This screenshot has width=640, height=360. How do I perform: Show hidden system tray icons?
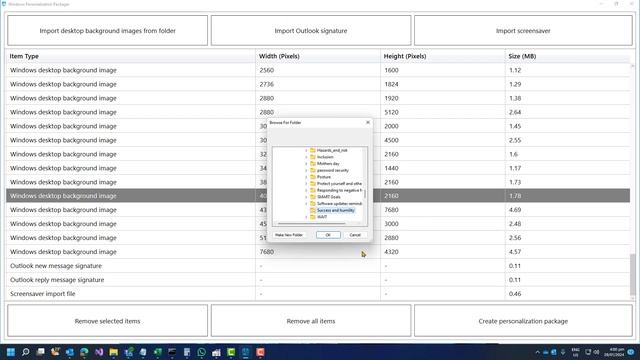point(538,352)
